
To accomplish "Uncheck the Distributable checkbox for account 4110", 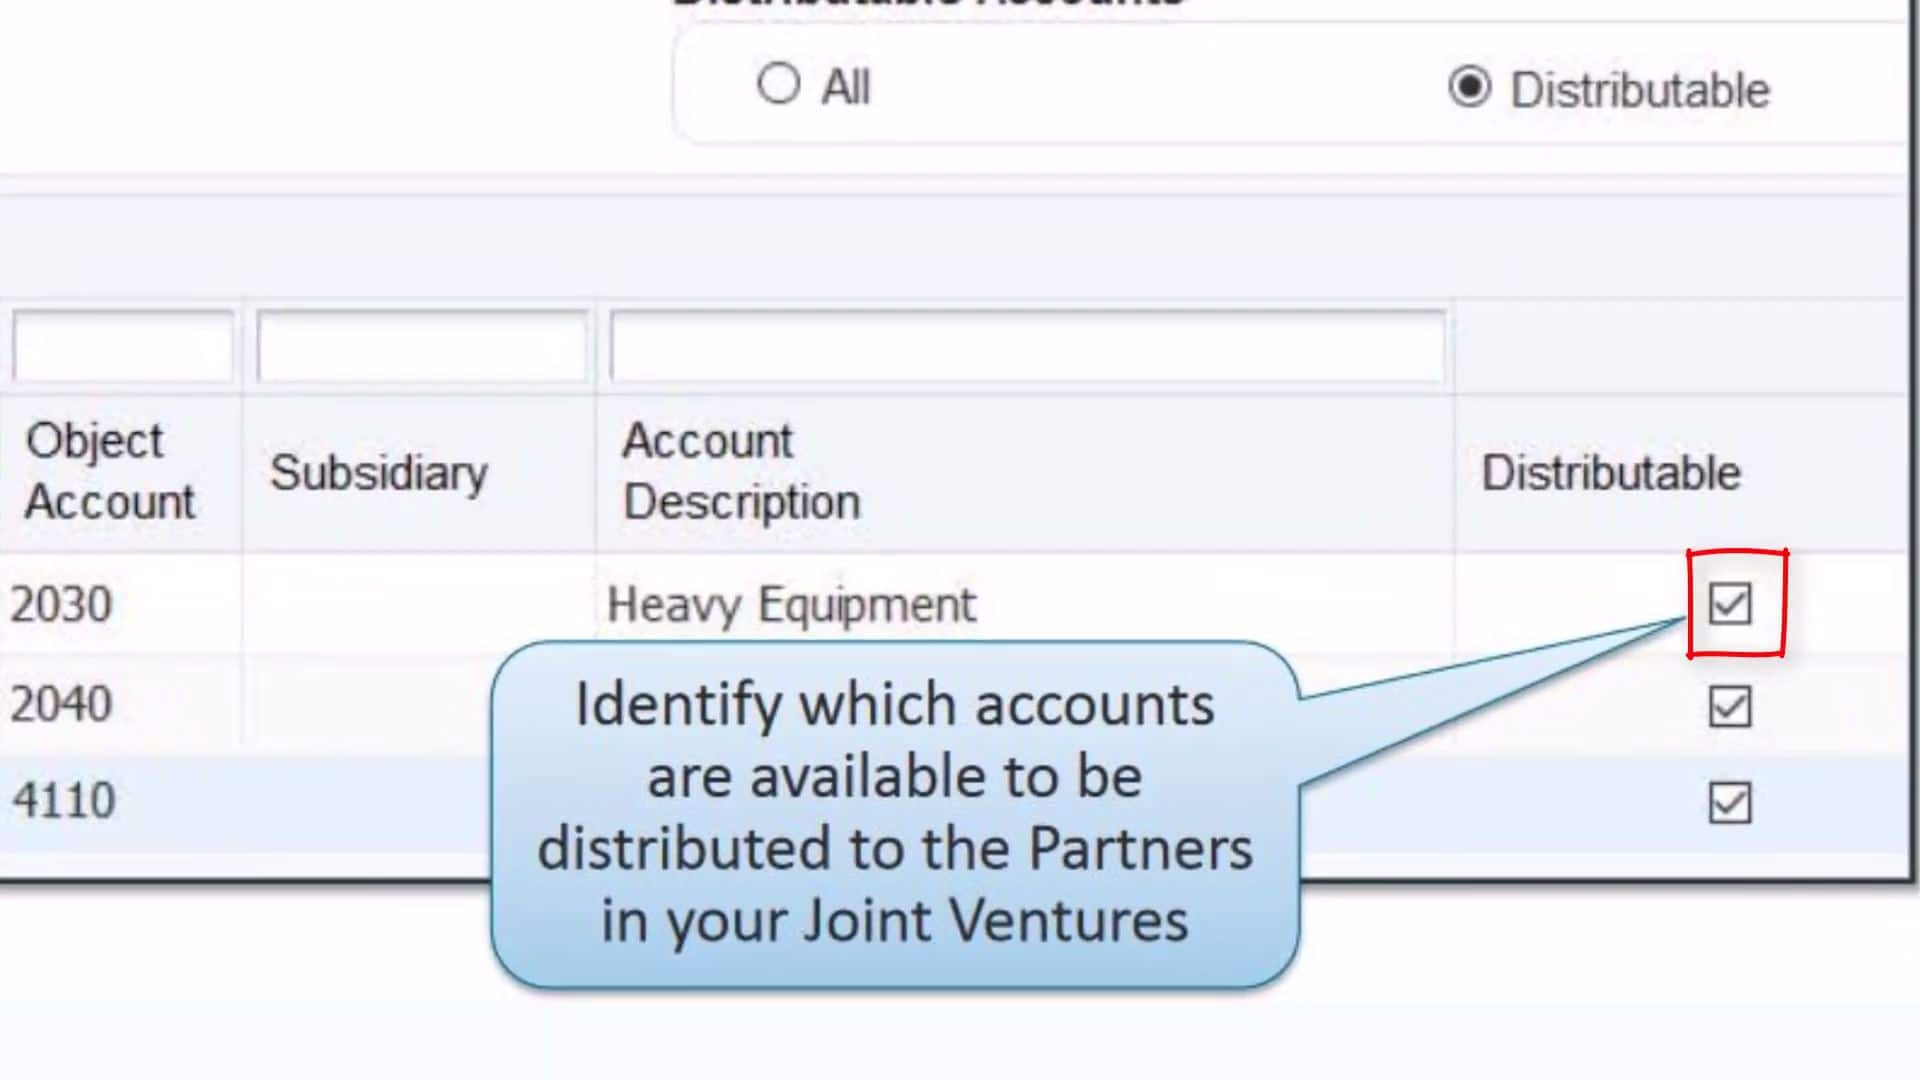I will 1729,800.
